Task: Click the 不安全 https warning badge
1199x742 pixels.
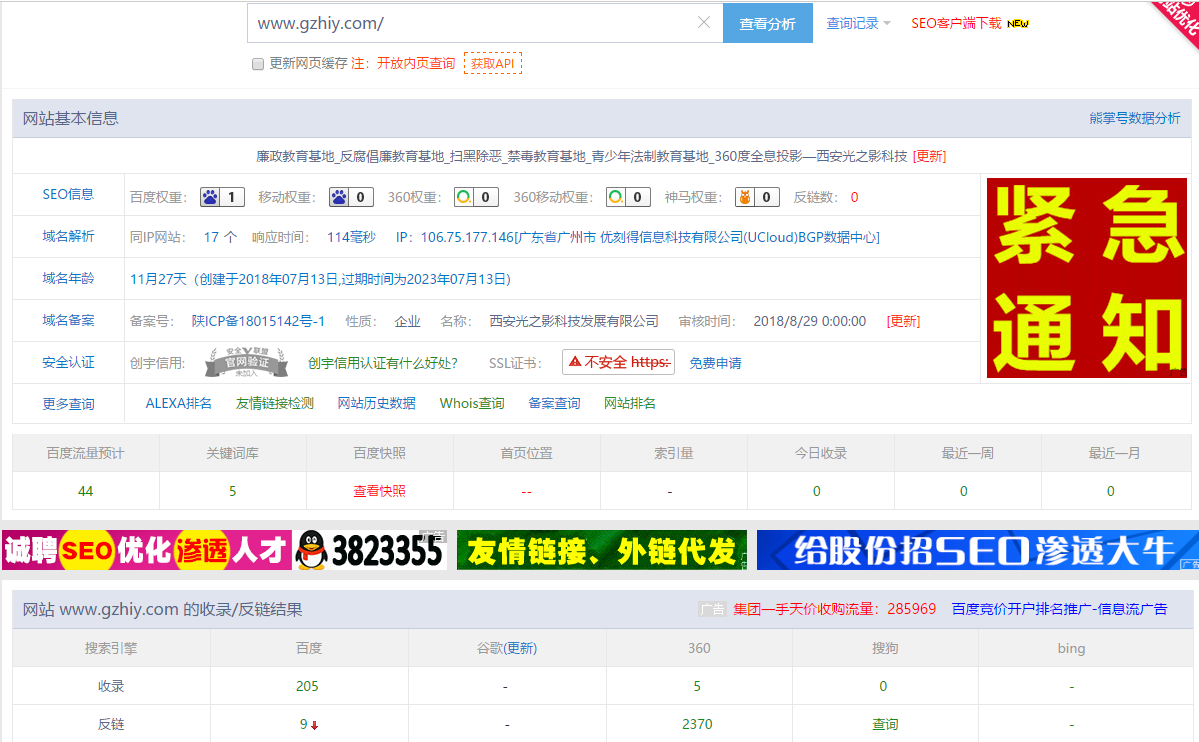Action: (619, 362)
